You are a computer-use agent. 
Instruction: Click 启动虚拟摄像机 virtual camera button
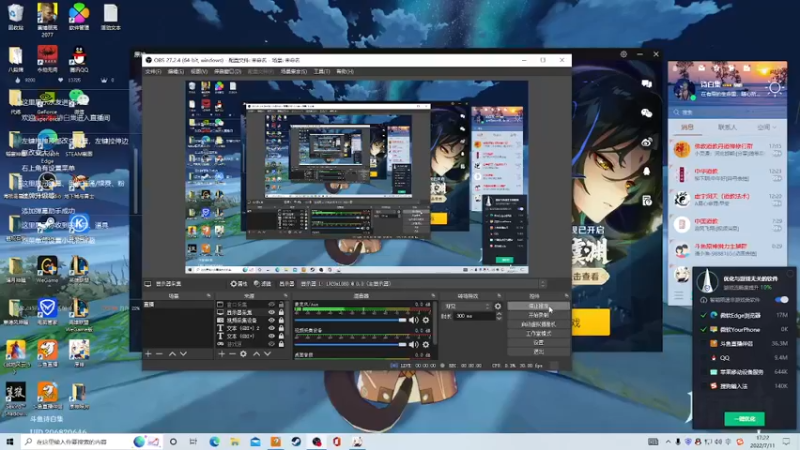click(x=538, y=324)
